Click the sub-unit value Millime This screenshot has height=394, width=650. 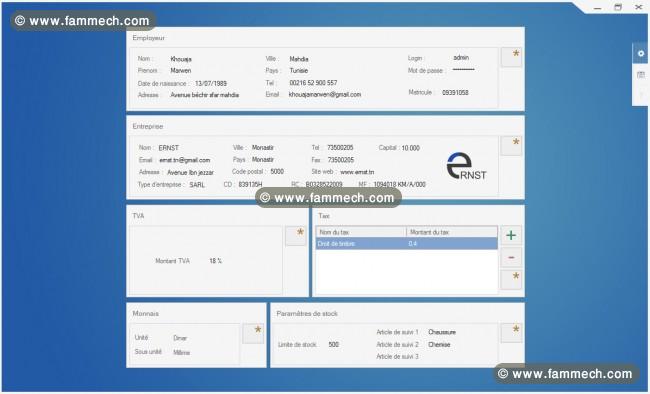(x=182, y=353)
